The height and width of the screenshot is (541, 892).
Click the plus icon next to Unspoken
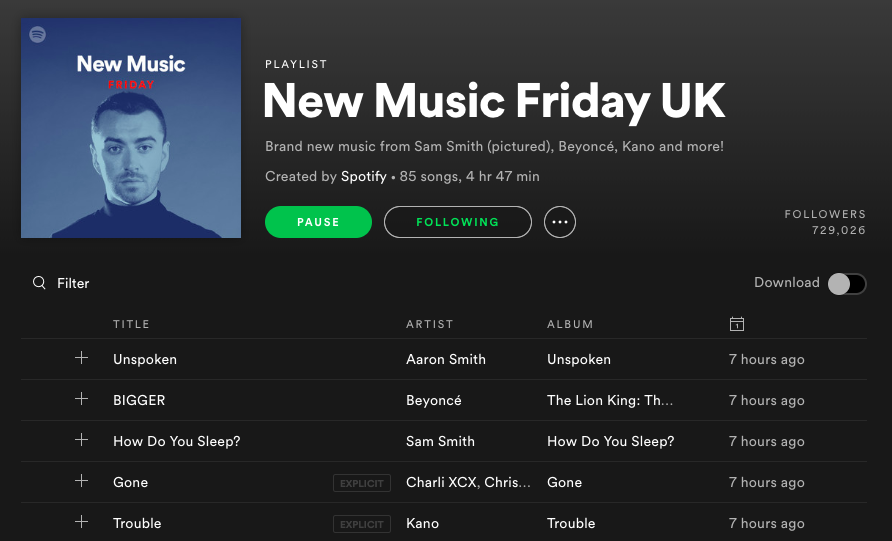coord(81,358)
